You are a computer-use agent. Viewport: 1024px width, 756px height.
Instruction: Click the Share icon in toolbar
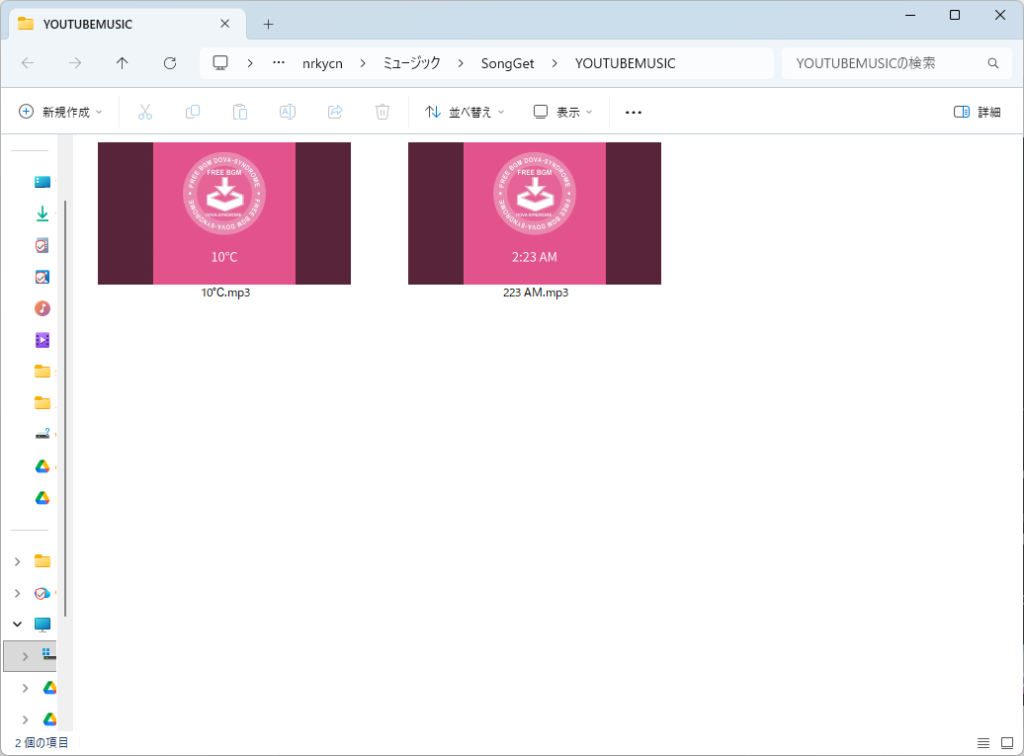335,112
